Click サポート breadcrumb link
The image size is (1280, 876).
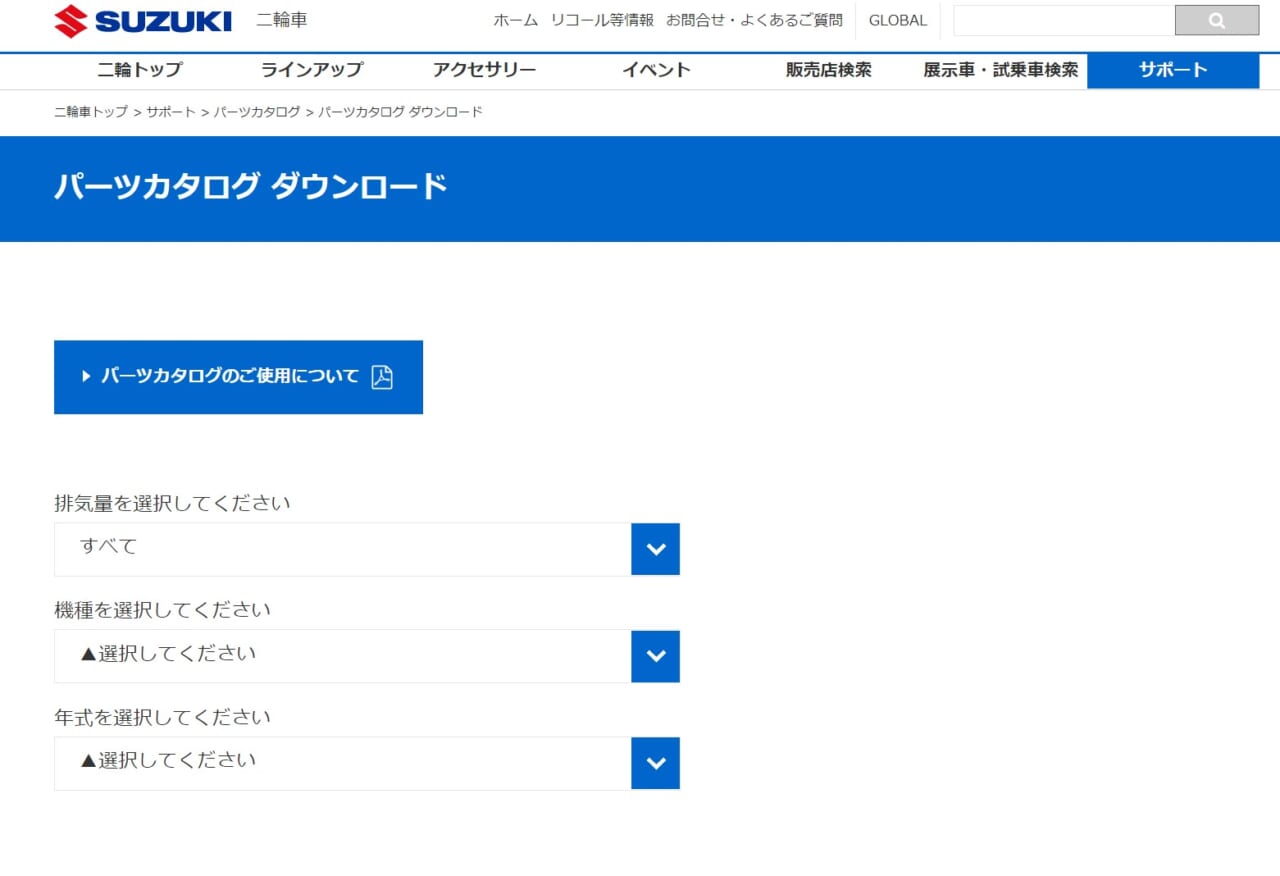(x=171, y=112)
